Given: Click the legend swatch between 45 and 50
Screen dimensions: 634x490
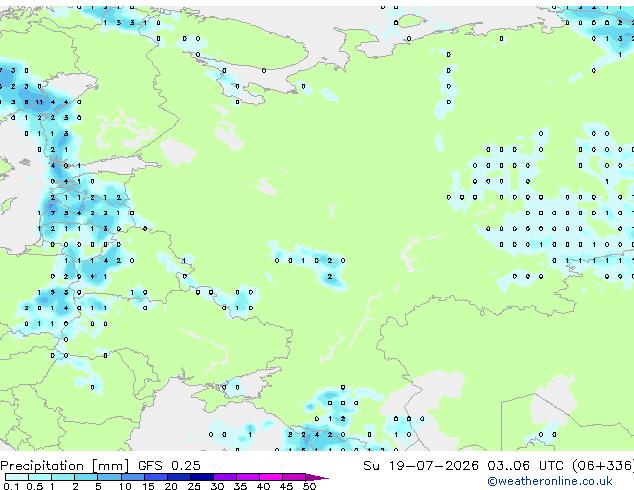Looking at the screenshot, I should [294, 477].
